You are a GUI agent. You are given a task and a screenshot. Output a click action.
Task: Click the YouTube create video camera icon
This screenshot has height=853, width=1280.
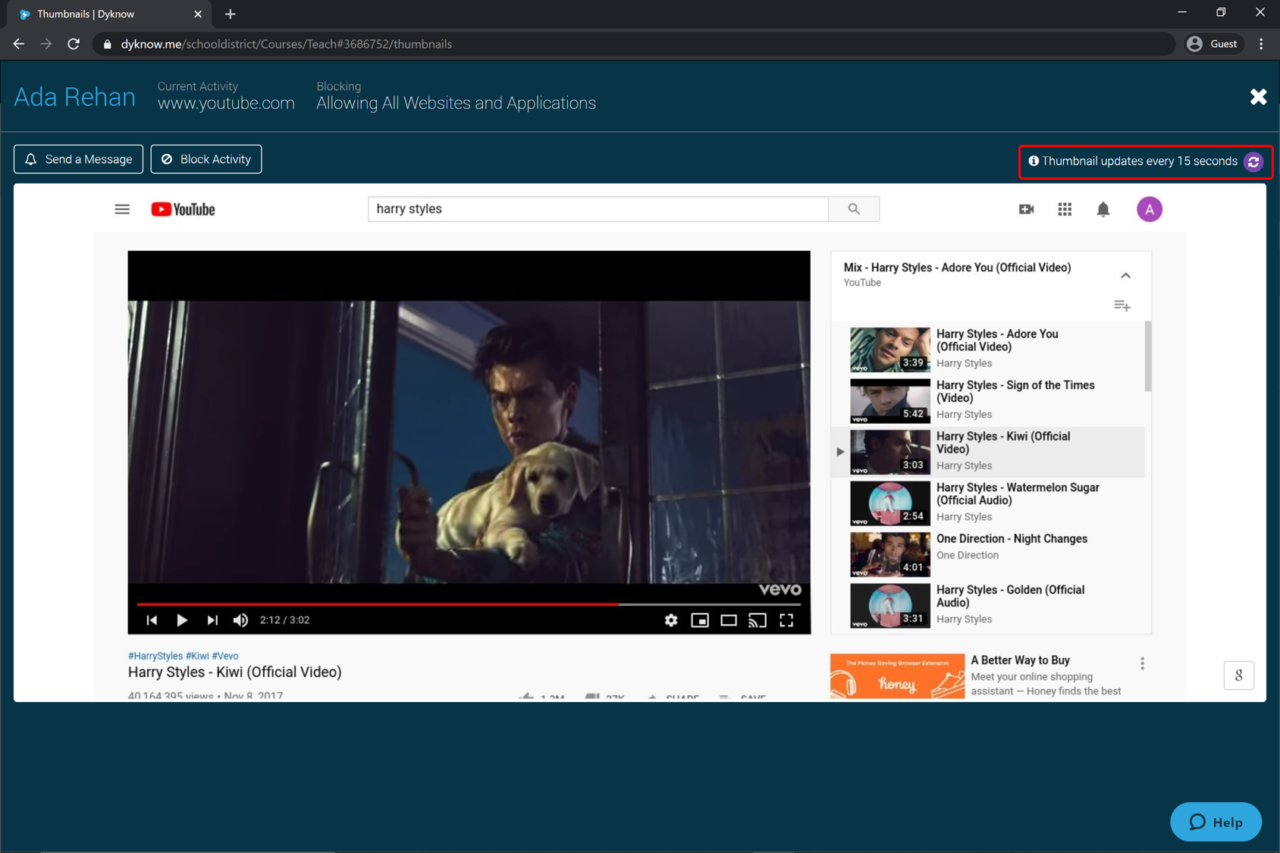[x=1026, y=209]
